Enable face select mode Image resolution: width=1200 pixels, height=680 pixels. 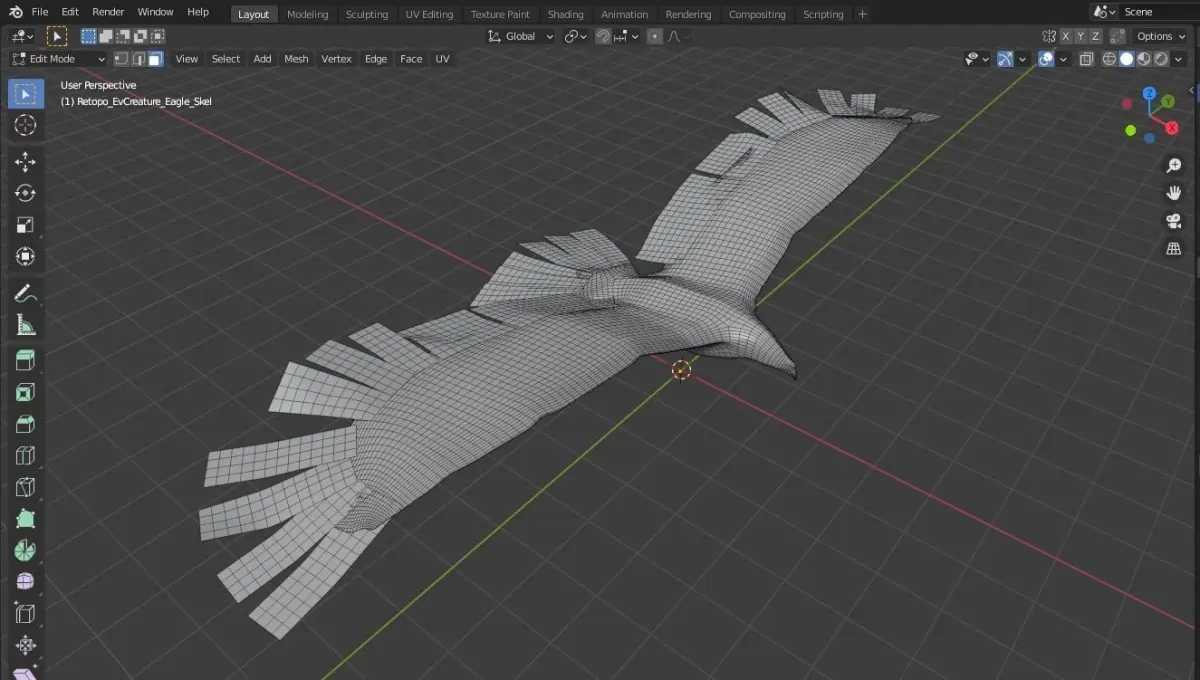point(154,59)
